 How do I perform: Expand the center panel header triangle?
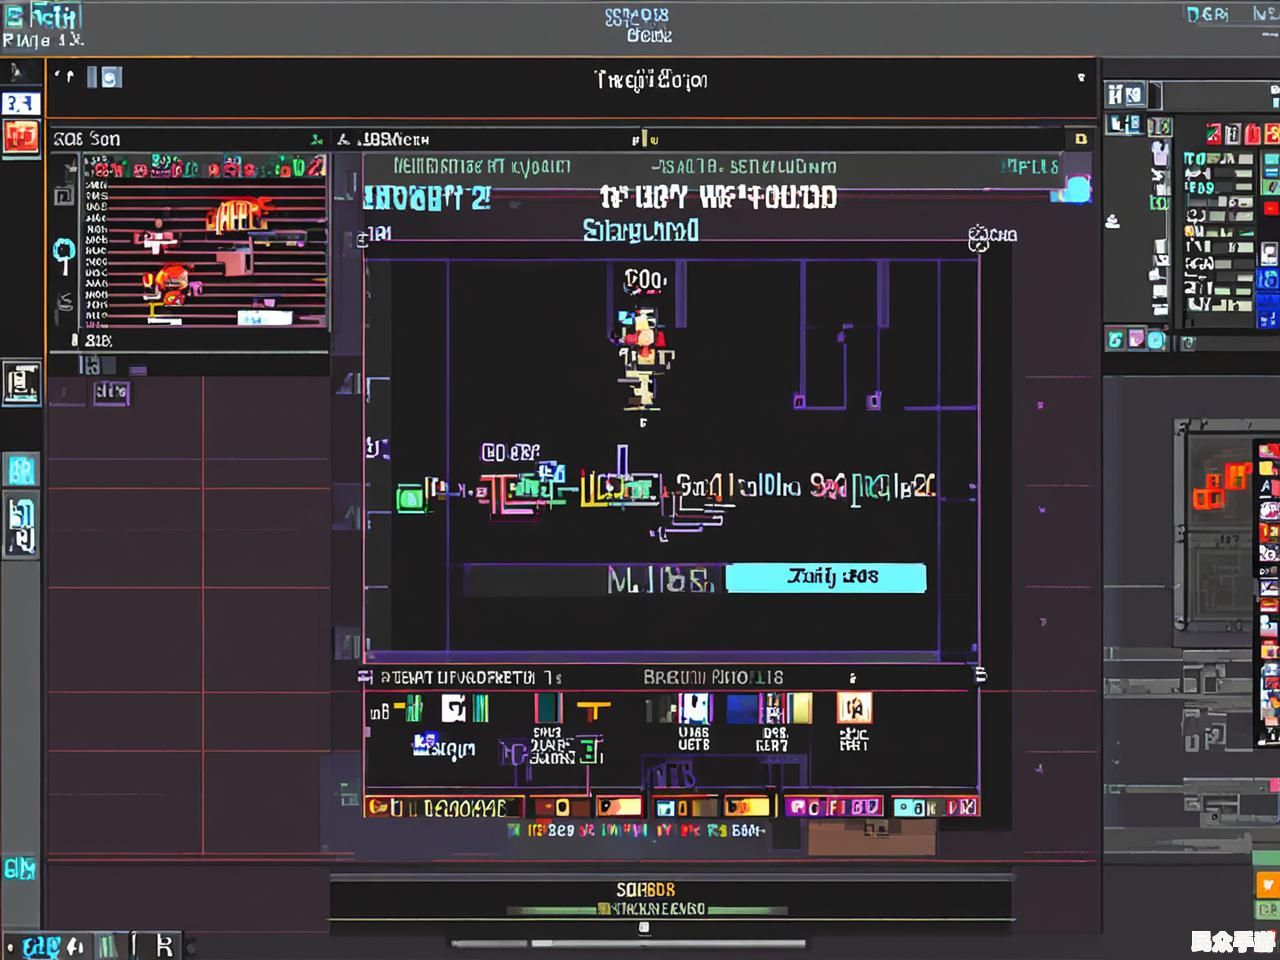pos(343,139)
